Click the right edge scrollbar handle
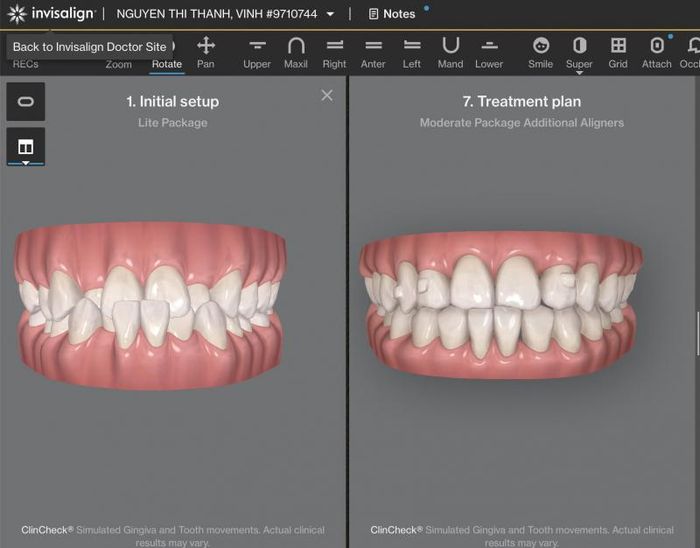This screenshot has width=700, height=548. pyautogui.click(x=698, y=333)
